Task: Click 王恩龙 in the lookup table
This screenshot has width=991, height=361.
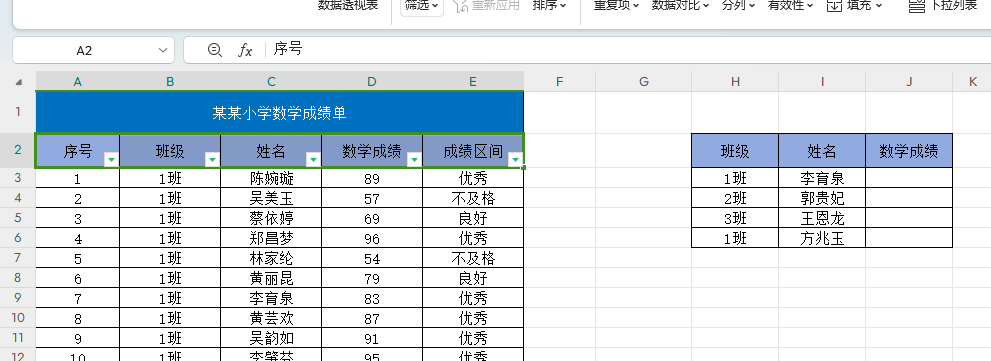Action: pos(822,218)
